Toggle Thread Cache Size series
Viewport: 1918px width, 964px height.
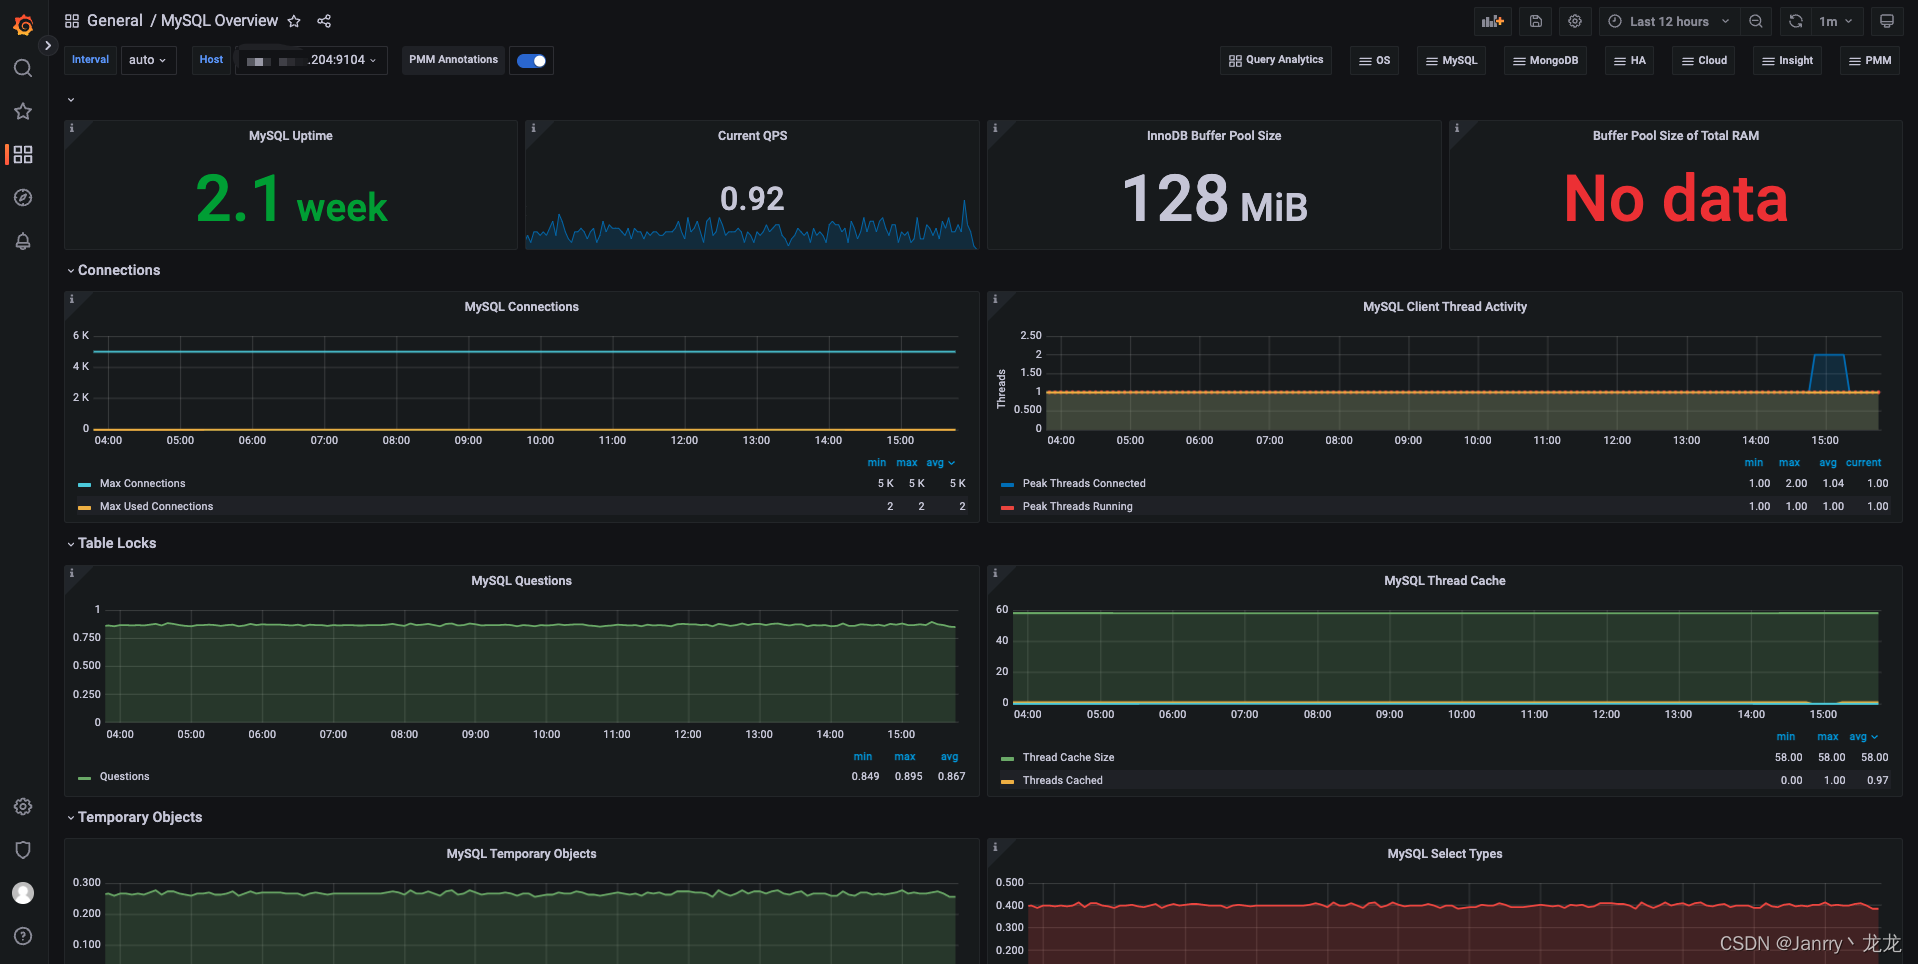click(1068, 758)
